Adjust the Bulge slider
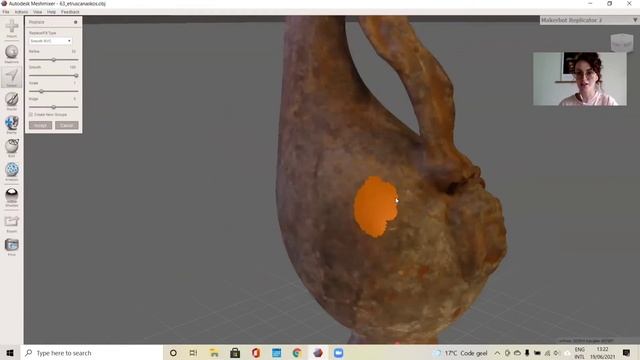Viewport: 640px width, 360px height. tap(53, 107)
